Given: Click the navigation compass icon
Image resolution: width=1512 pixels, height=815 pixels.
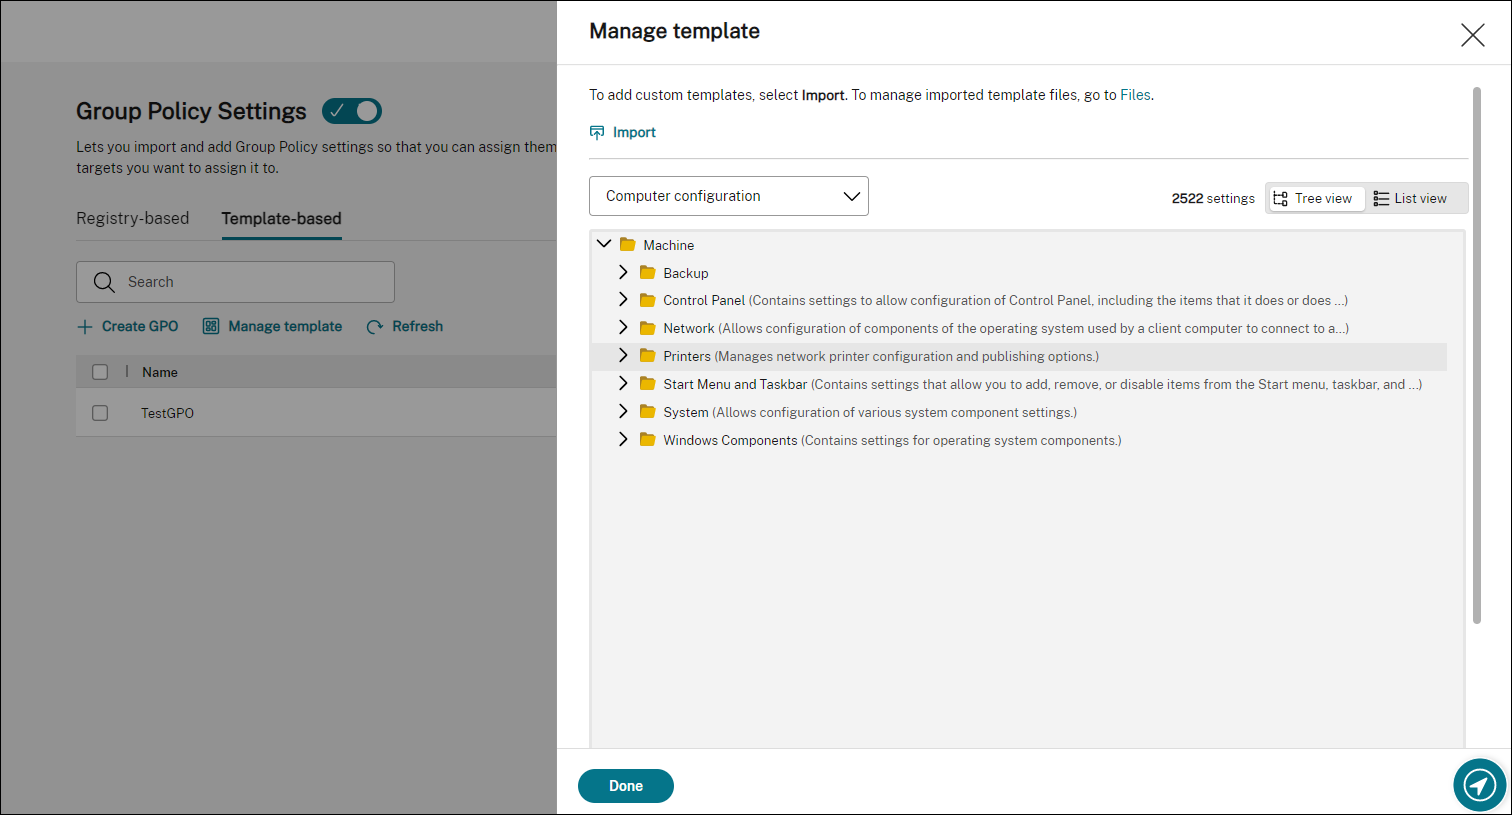Looking at the screenshot, I should coord(1479,785).
